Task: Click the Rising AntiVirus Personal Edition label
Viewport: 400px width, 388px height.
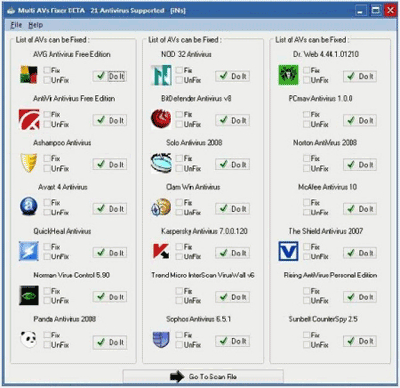Action: point(330,275)
